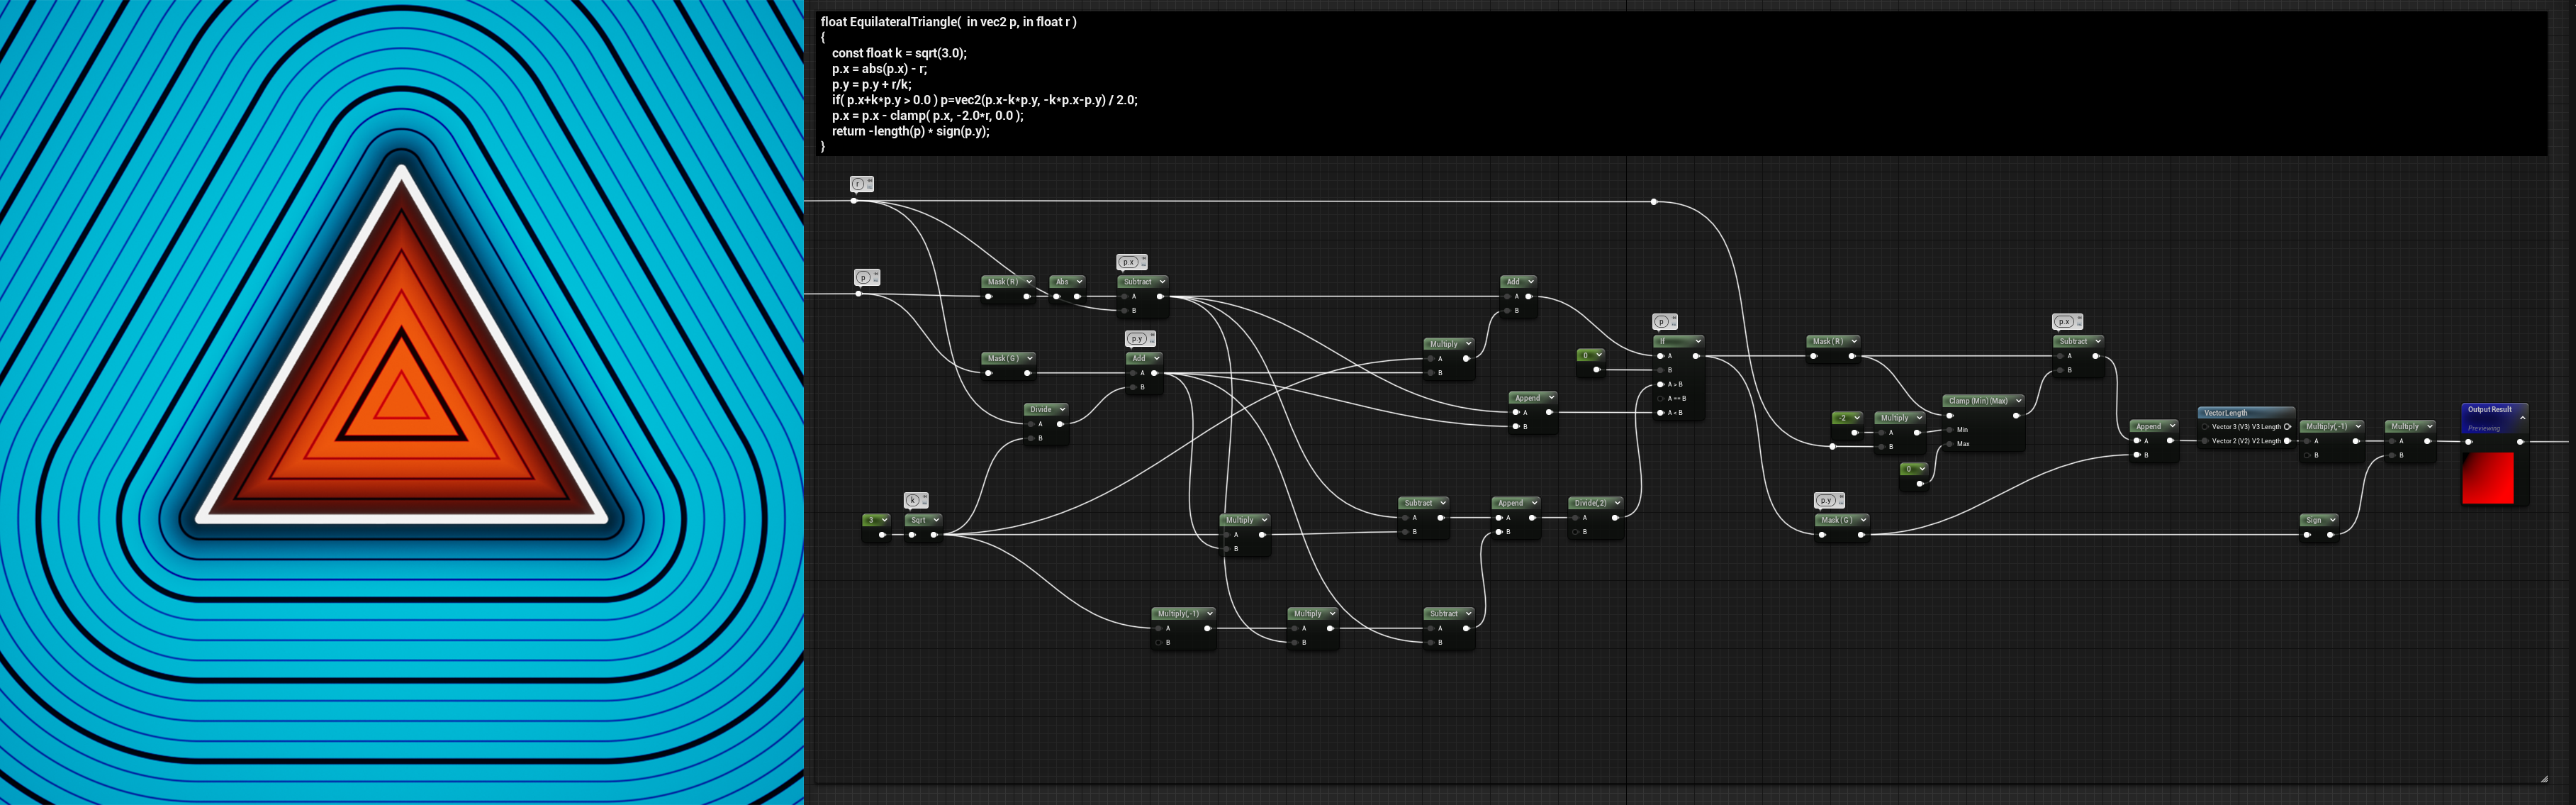Click the Sign node output pin
This screenshot has height=805, width=2576.
pyautogui.click(x=2330, y=535)
